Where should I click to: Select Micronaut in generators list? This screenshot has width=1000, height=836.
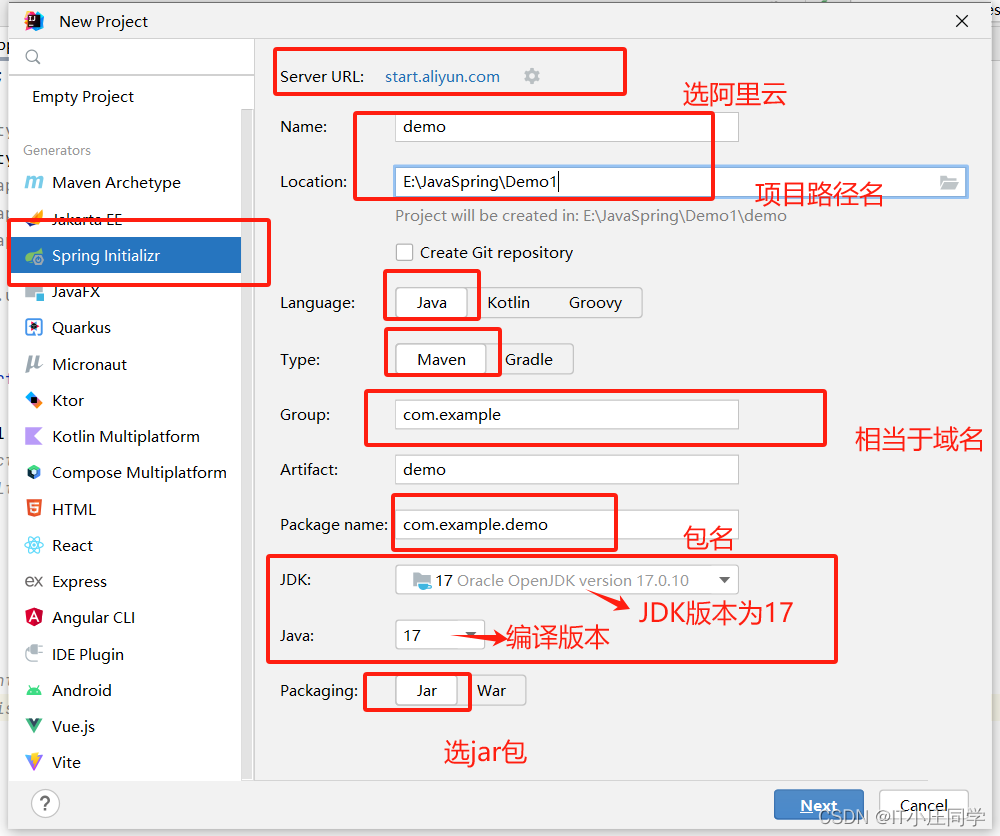click(x=126, y=364)
